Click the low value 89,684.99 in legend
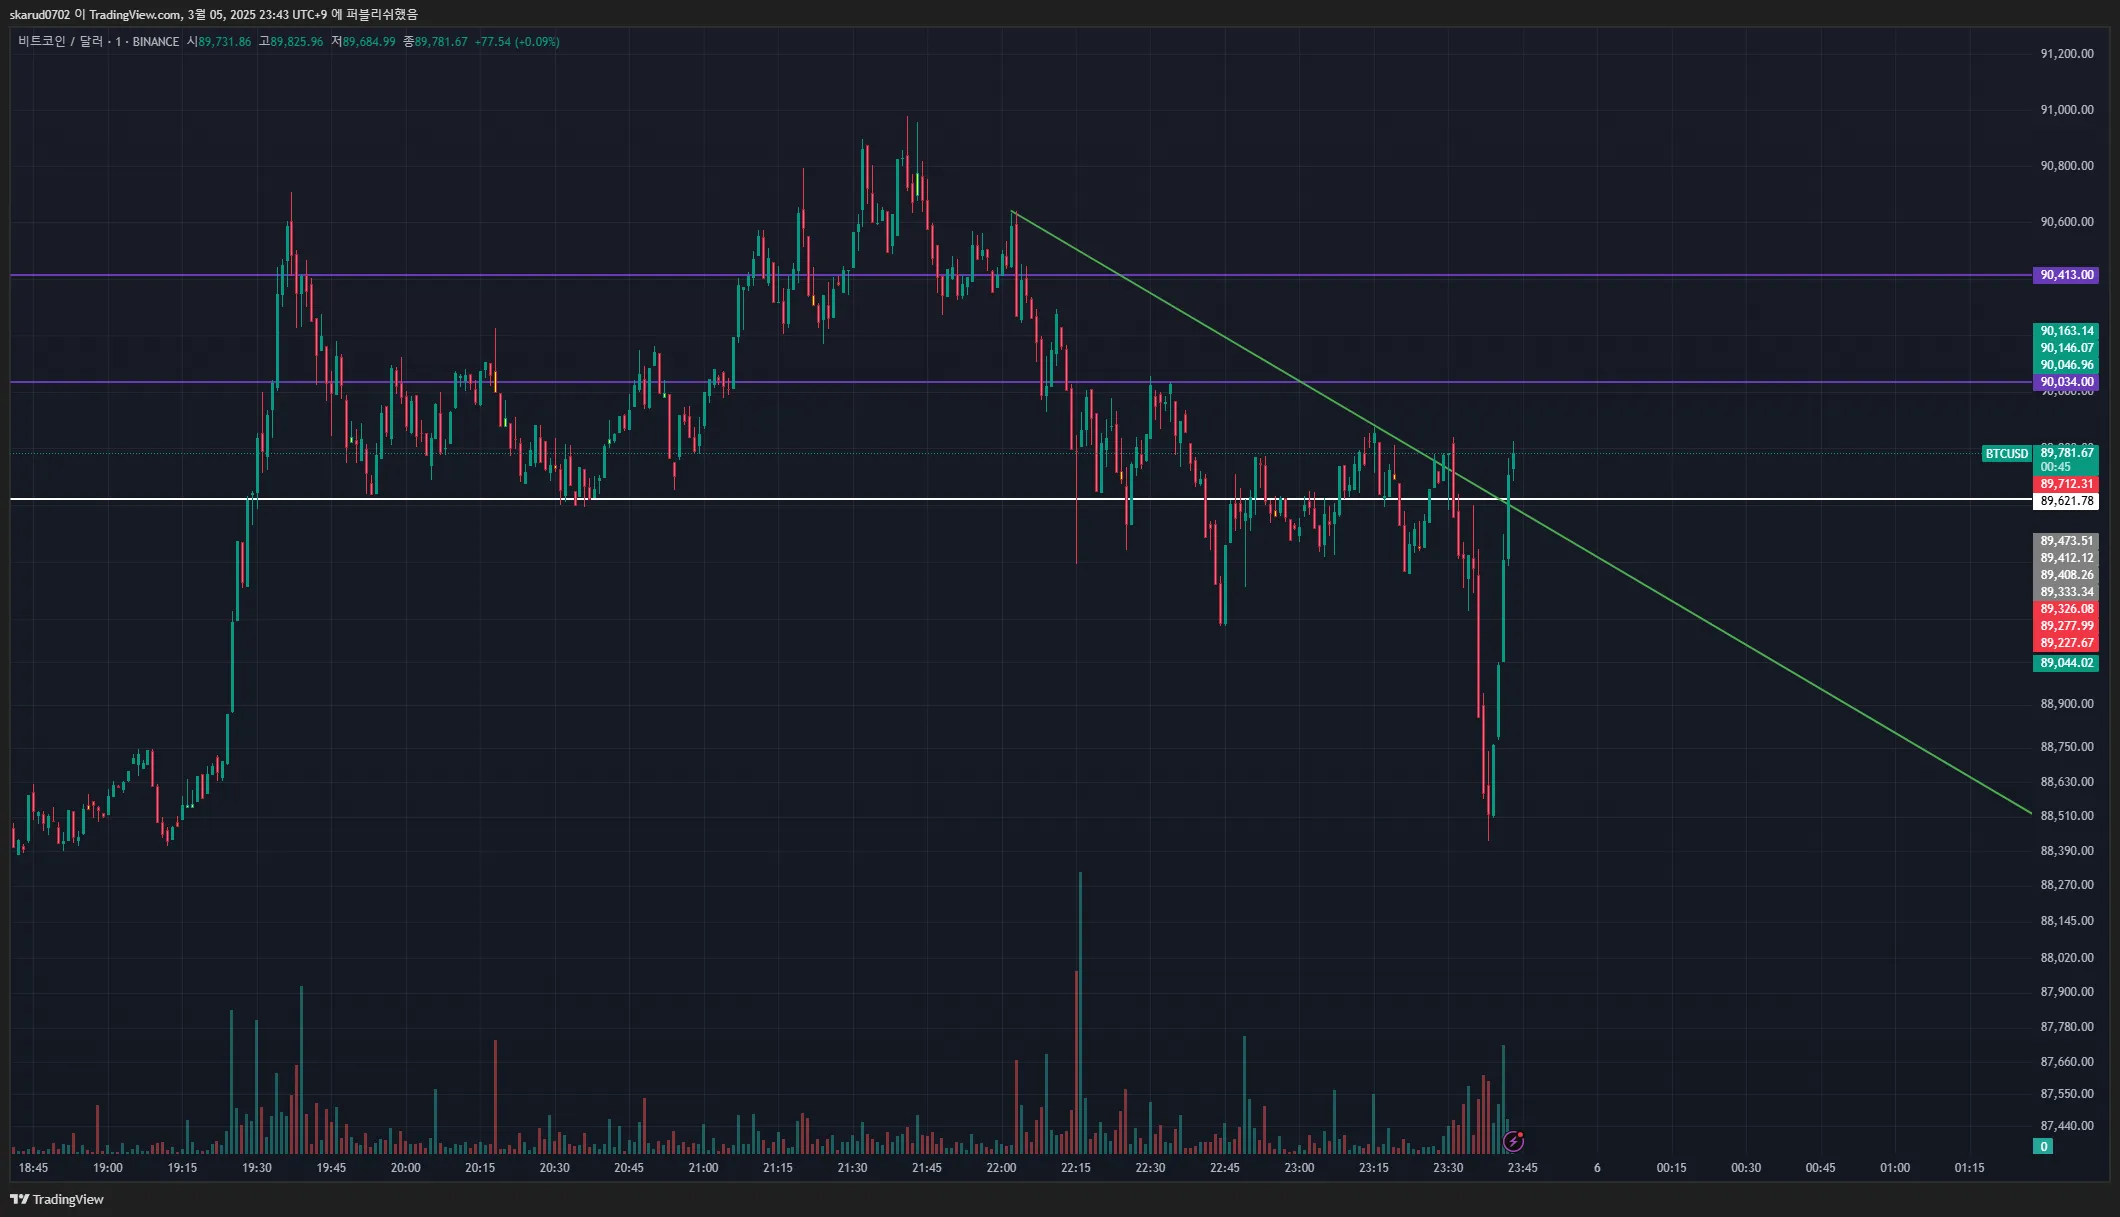This screenshot has height=1217, width=2120. point(369,42)
